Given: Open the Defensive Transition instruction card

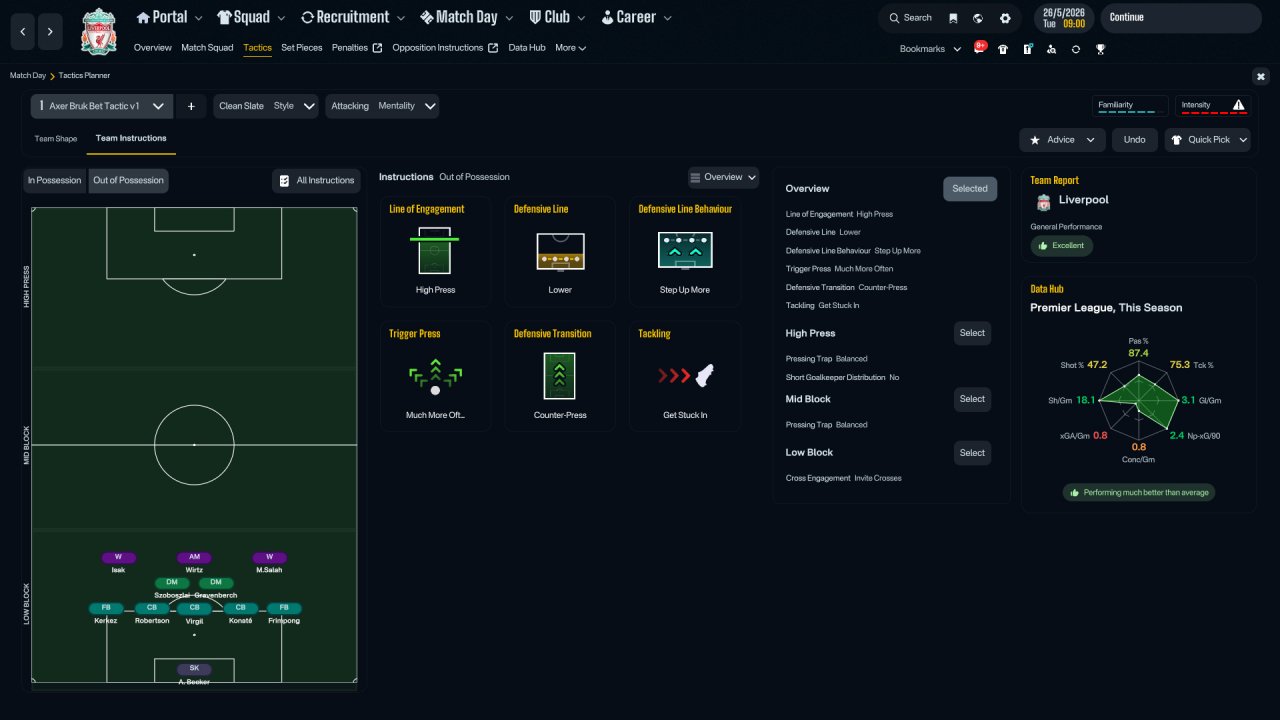Looking at the screenshot, I should 560,376.
